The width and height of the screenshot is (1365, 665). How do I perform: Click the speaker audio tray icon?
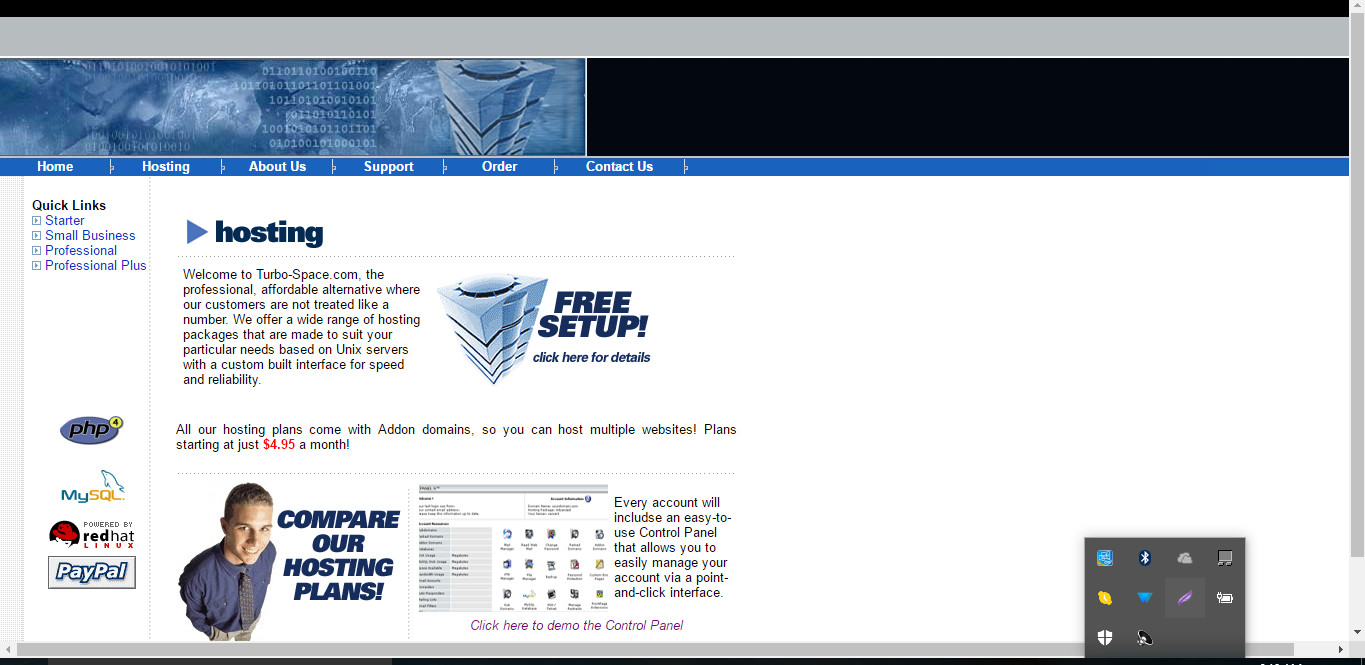1145,637
